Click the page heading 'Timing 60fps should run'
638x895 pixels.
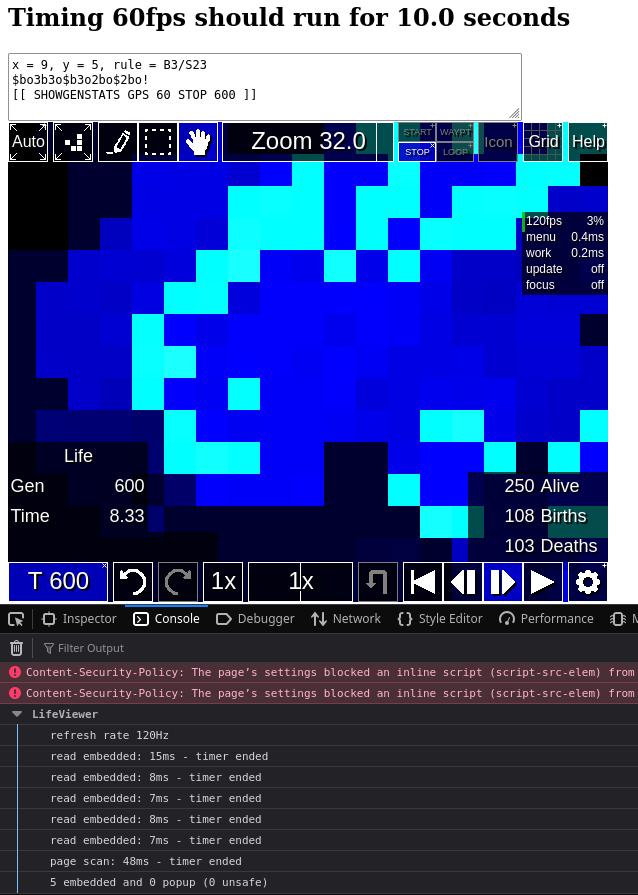click(289, 17)
